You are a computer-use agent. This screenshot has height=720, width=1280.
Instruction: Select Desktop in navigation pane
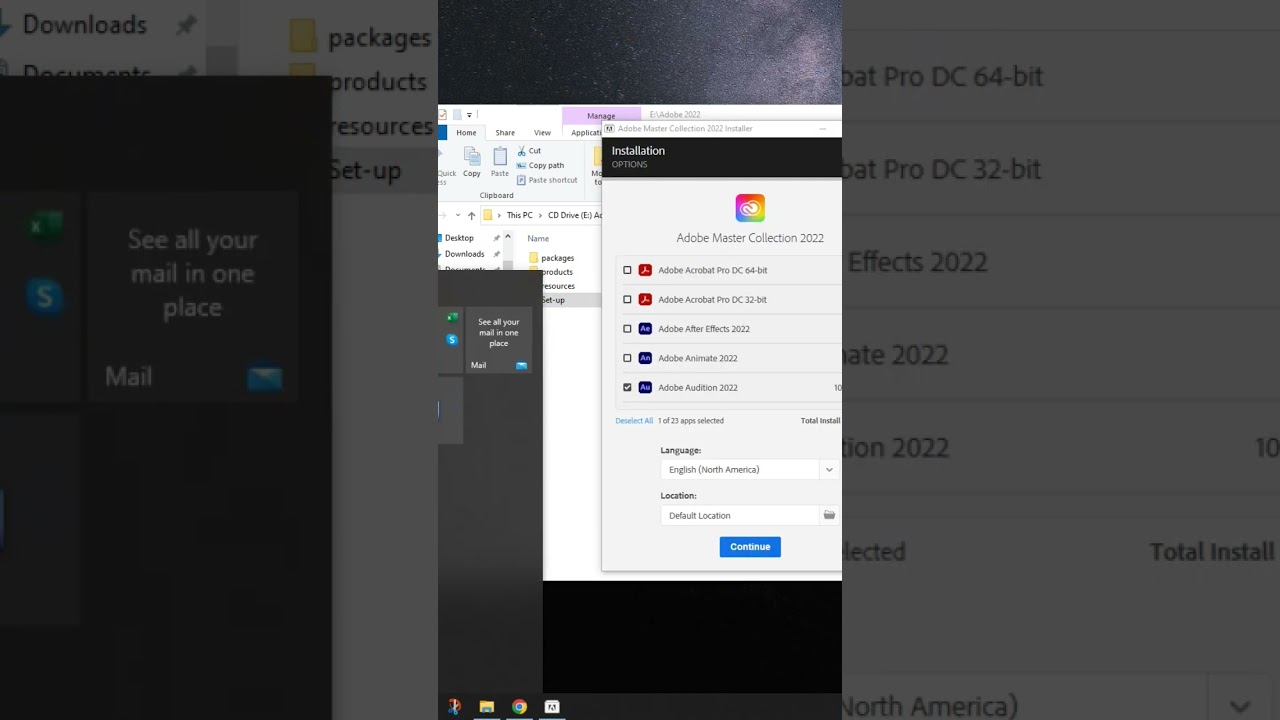(x=459, y=238)
